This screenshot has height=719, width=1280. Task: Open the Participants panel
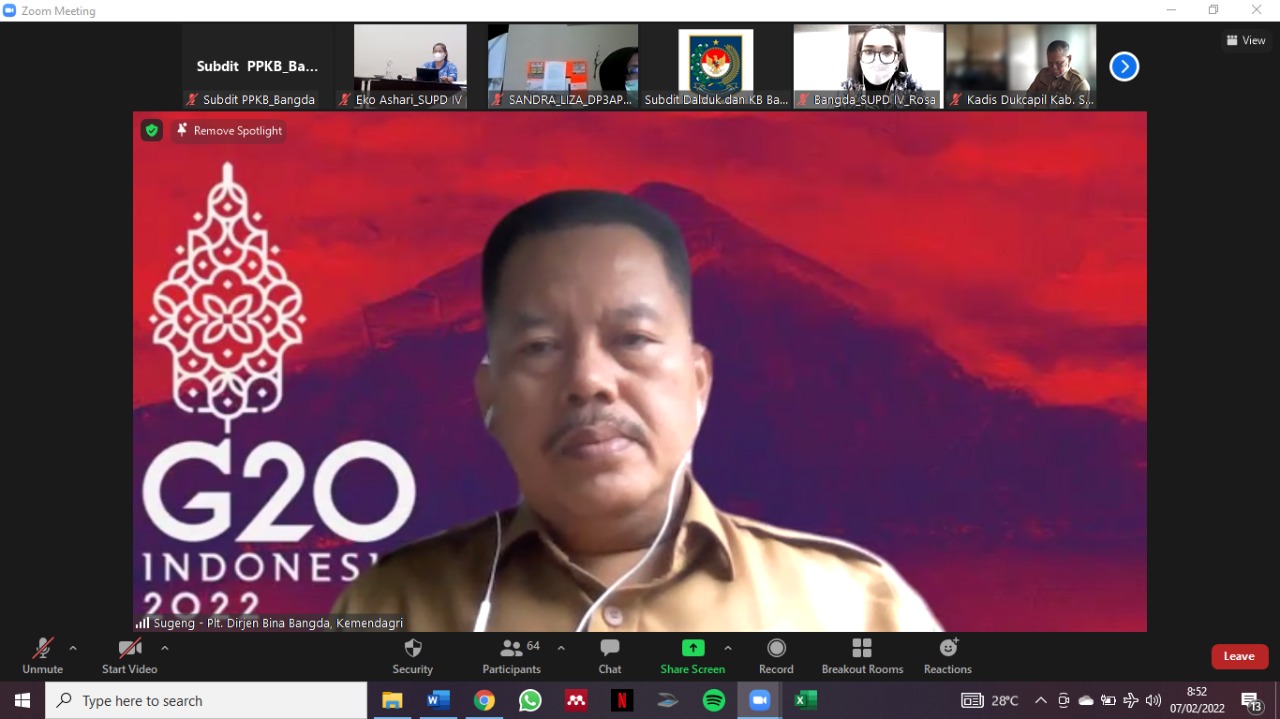click(x=512, y=656)
